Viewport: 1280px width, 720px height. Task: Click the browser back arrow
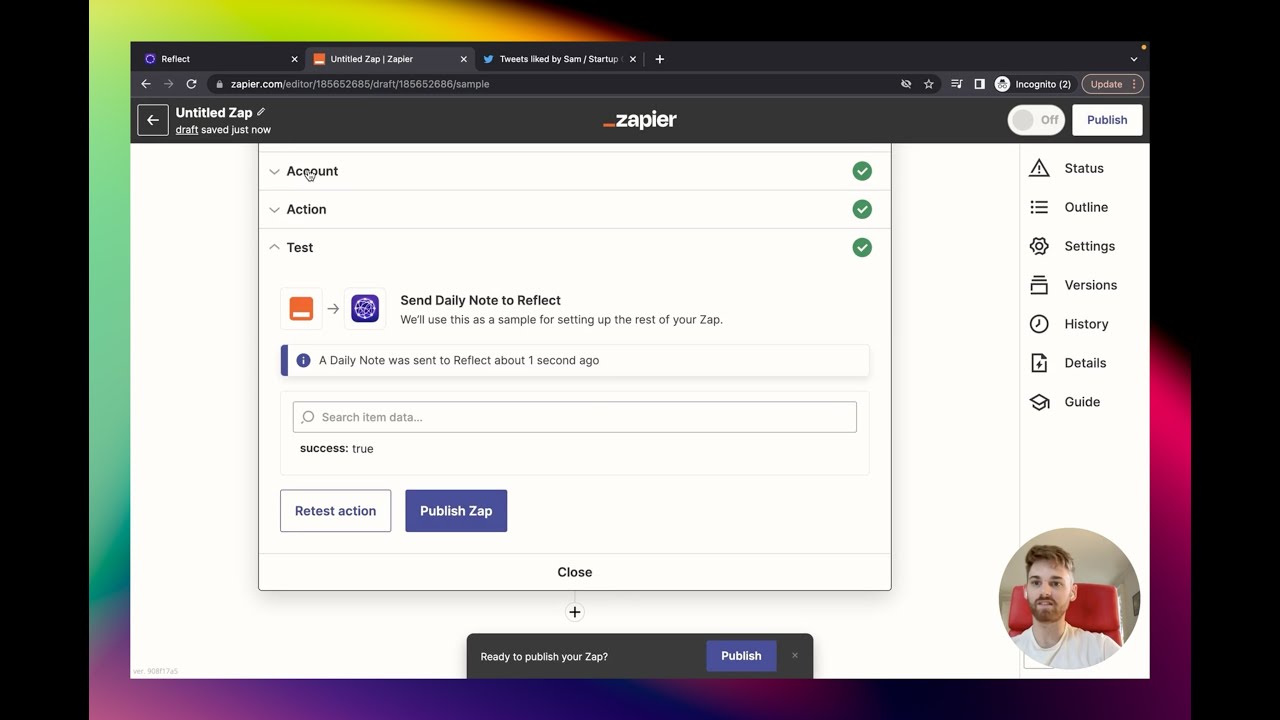tap(146, 84)
